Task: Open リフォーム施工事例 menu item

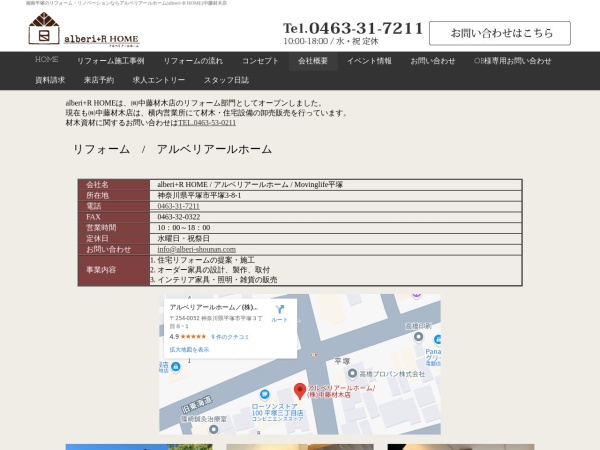Action: (111, 61)
